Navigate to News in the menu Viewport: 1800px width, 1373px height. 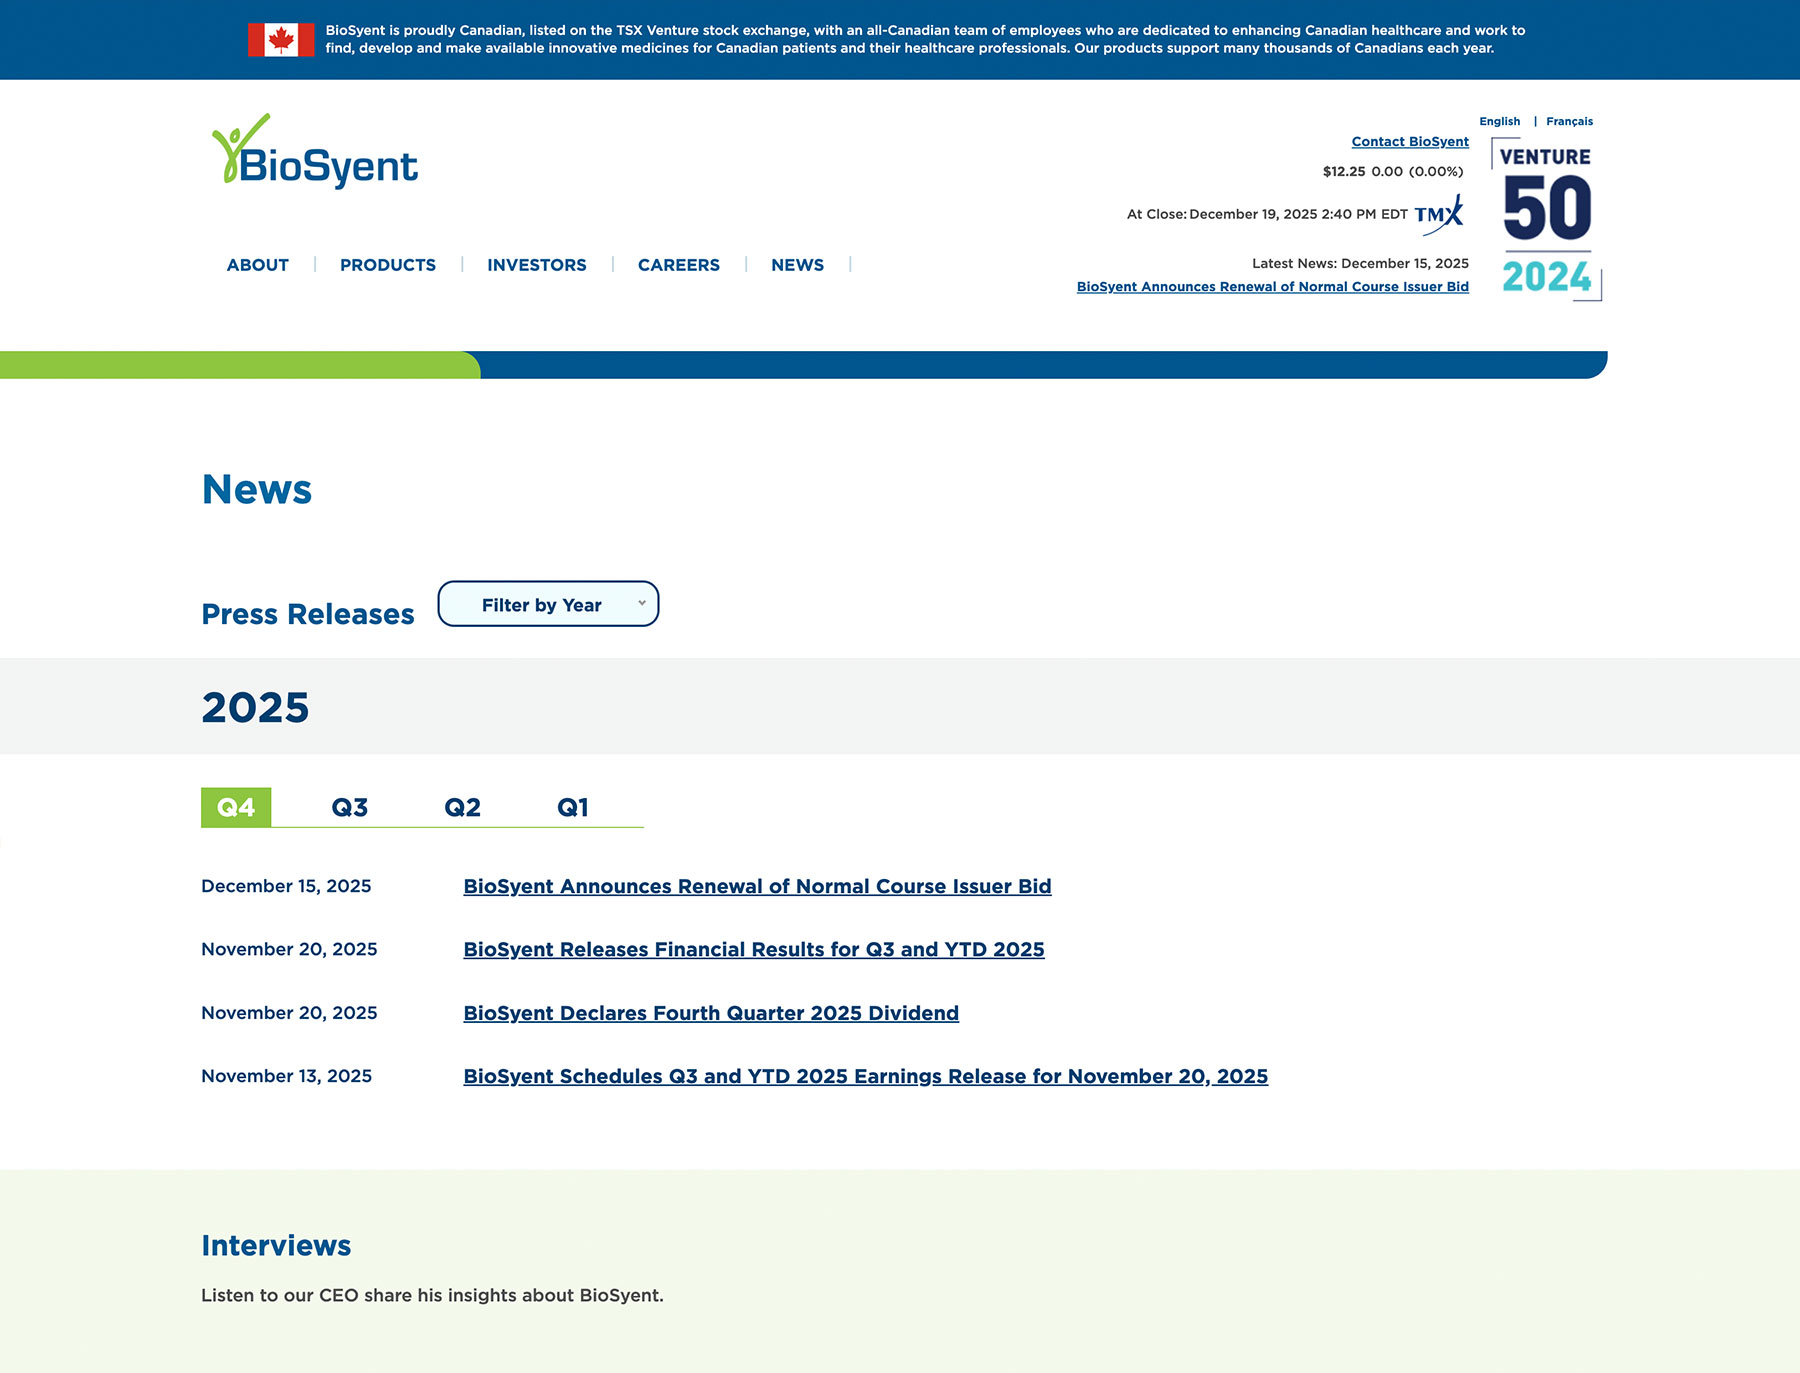click(797, 265)
